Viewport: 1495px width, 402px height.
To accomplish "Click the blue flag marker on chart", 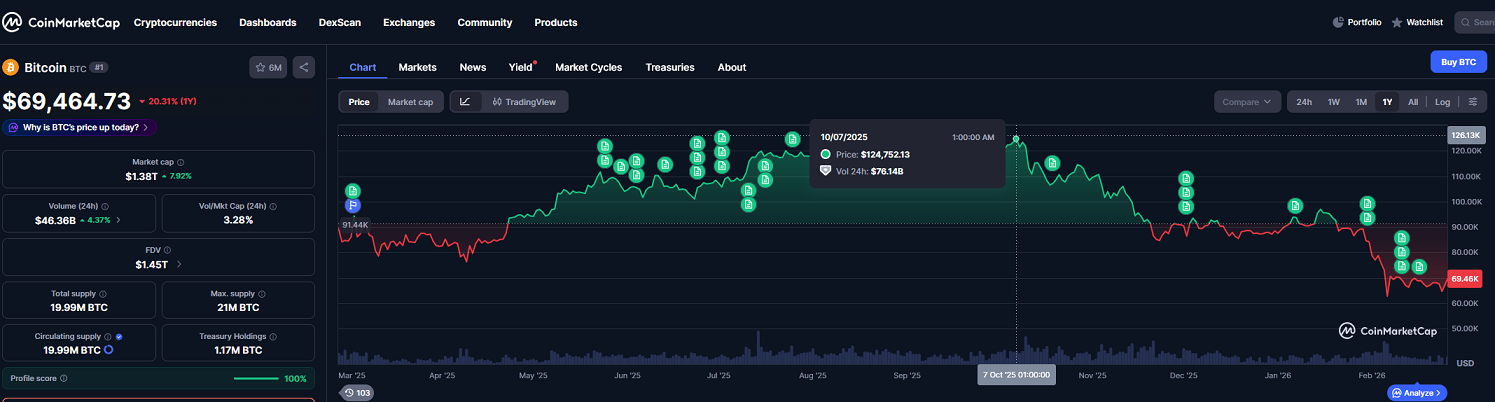I will click(352, 206).
